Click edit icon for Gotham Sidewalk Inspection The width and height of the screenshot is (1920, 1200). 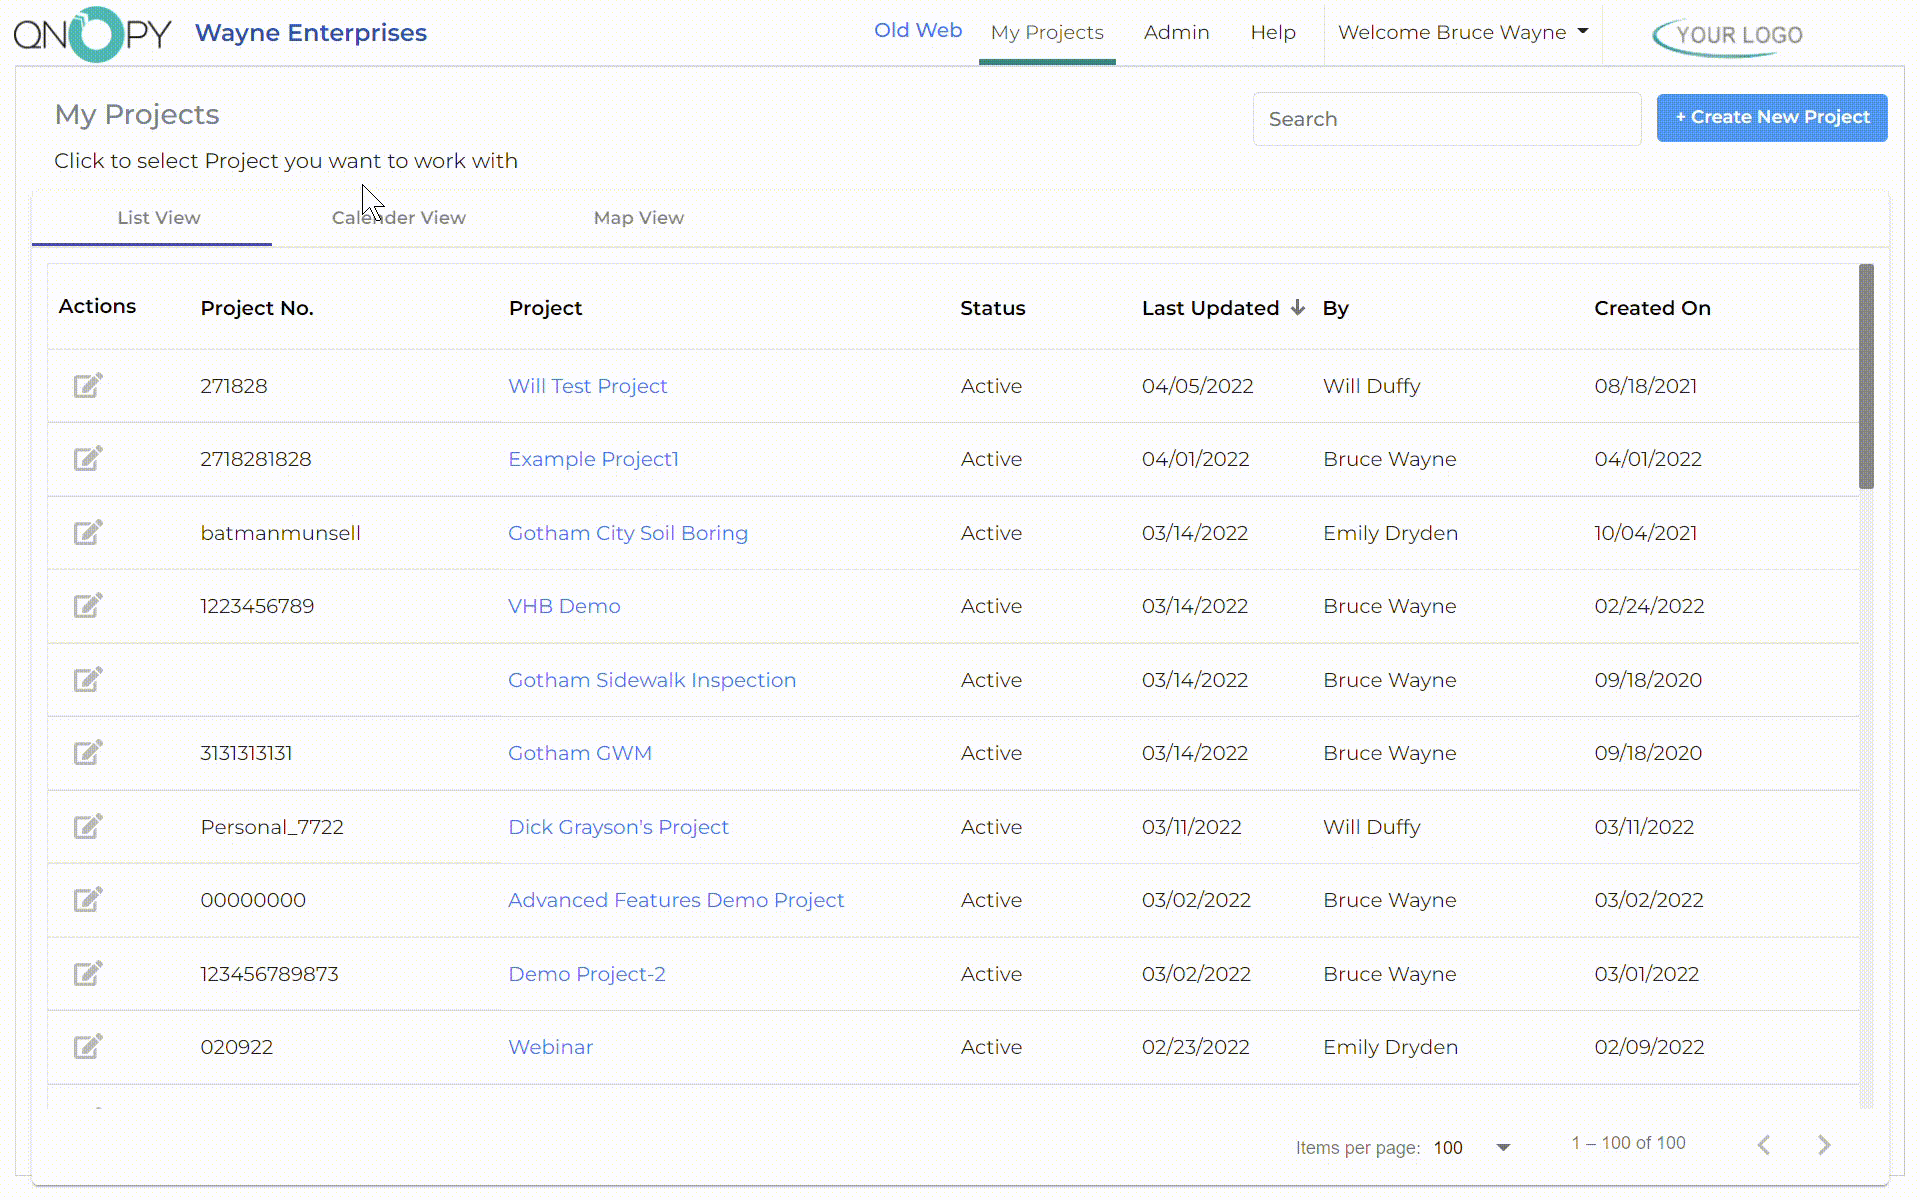[x=88, y=679]
